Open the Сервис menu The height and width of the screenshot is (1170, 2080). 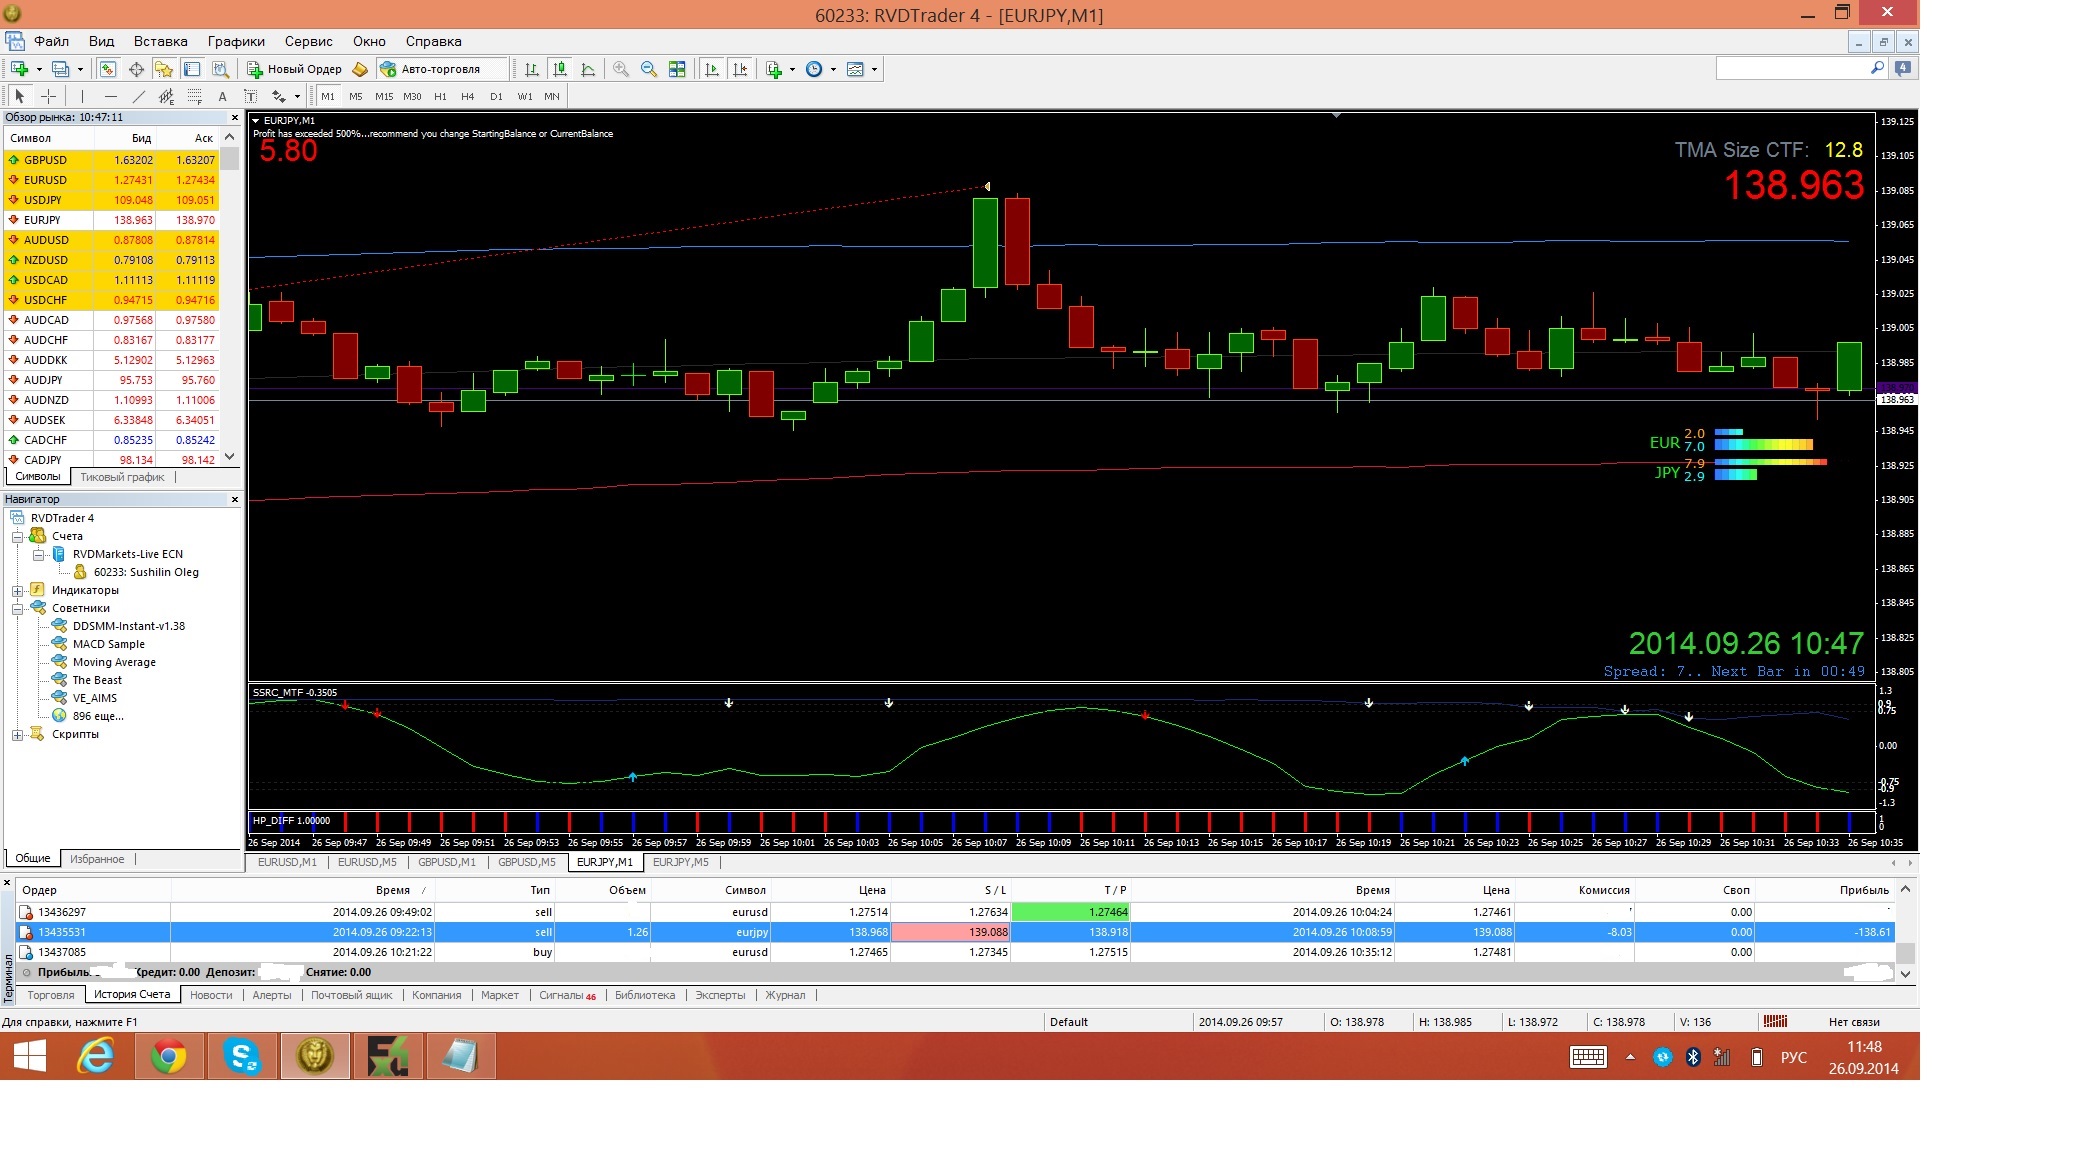(308, 41)
